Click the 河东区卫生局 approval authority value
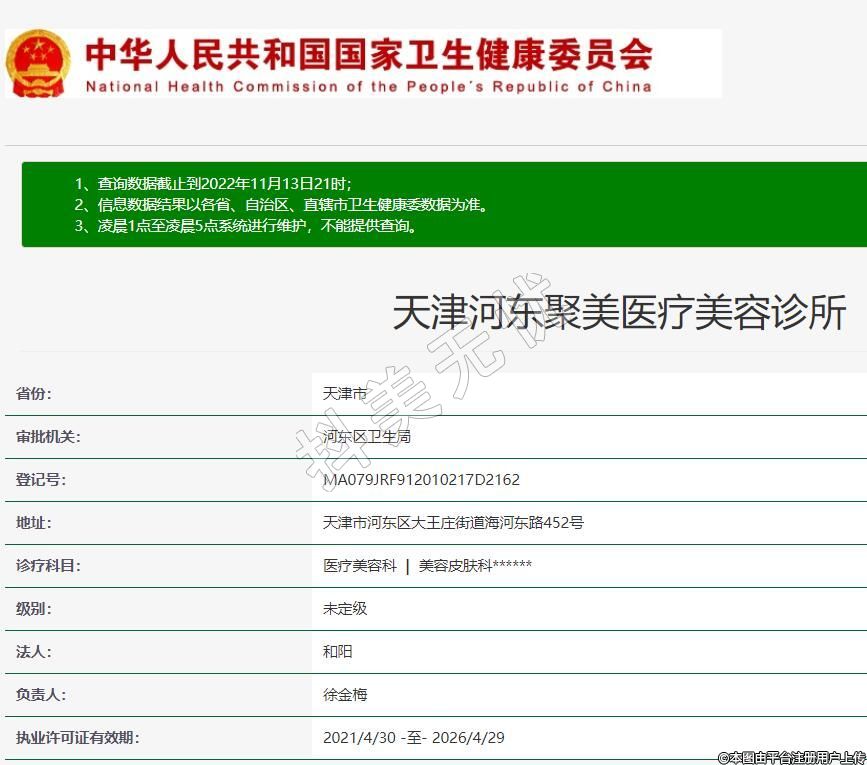867x765 pixels. click(367, 437)
